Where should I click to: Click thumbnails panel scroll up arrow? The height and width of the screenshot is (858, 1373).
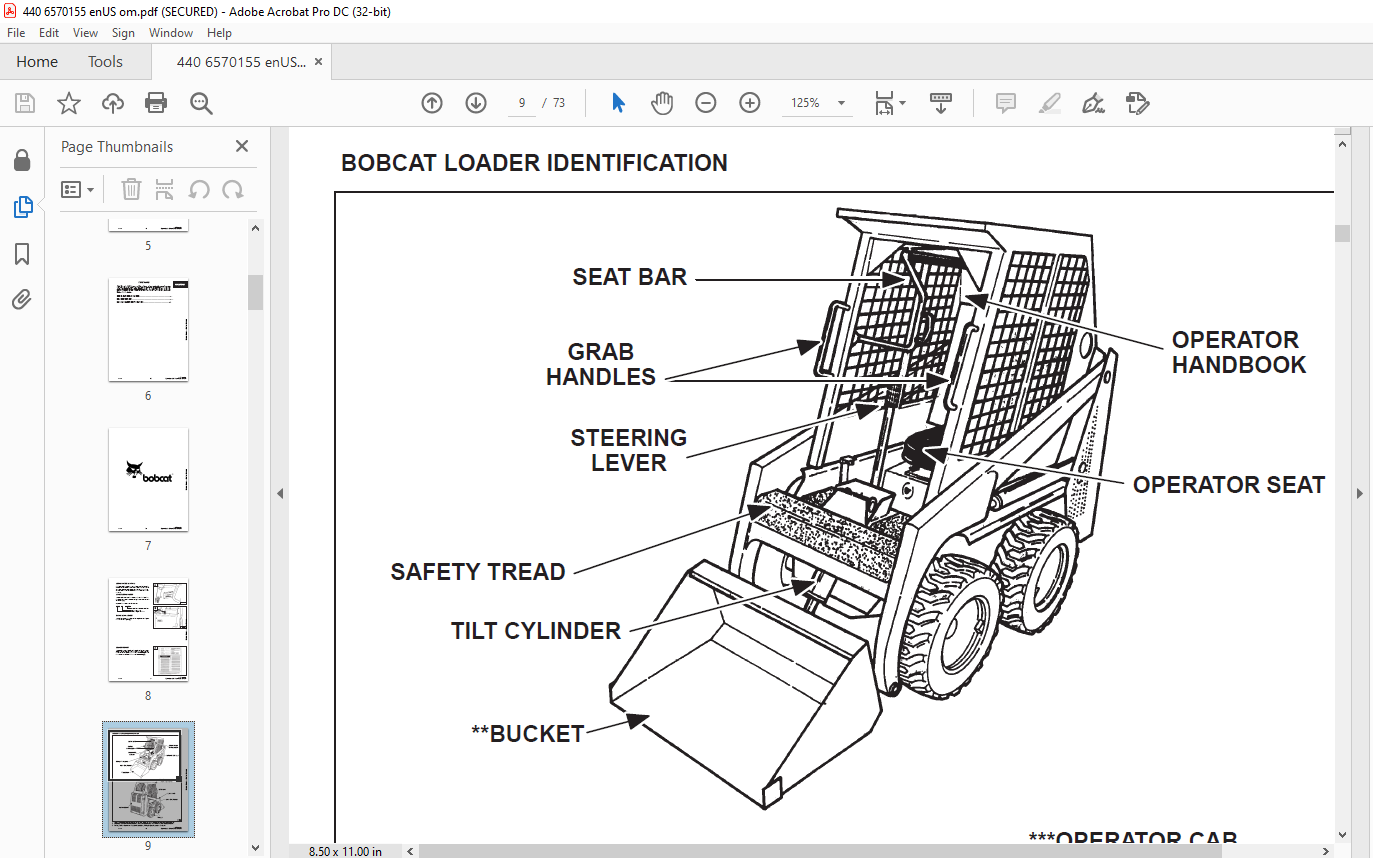tap(255, 227)
